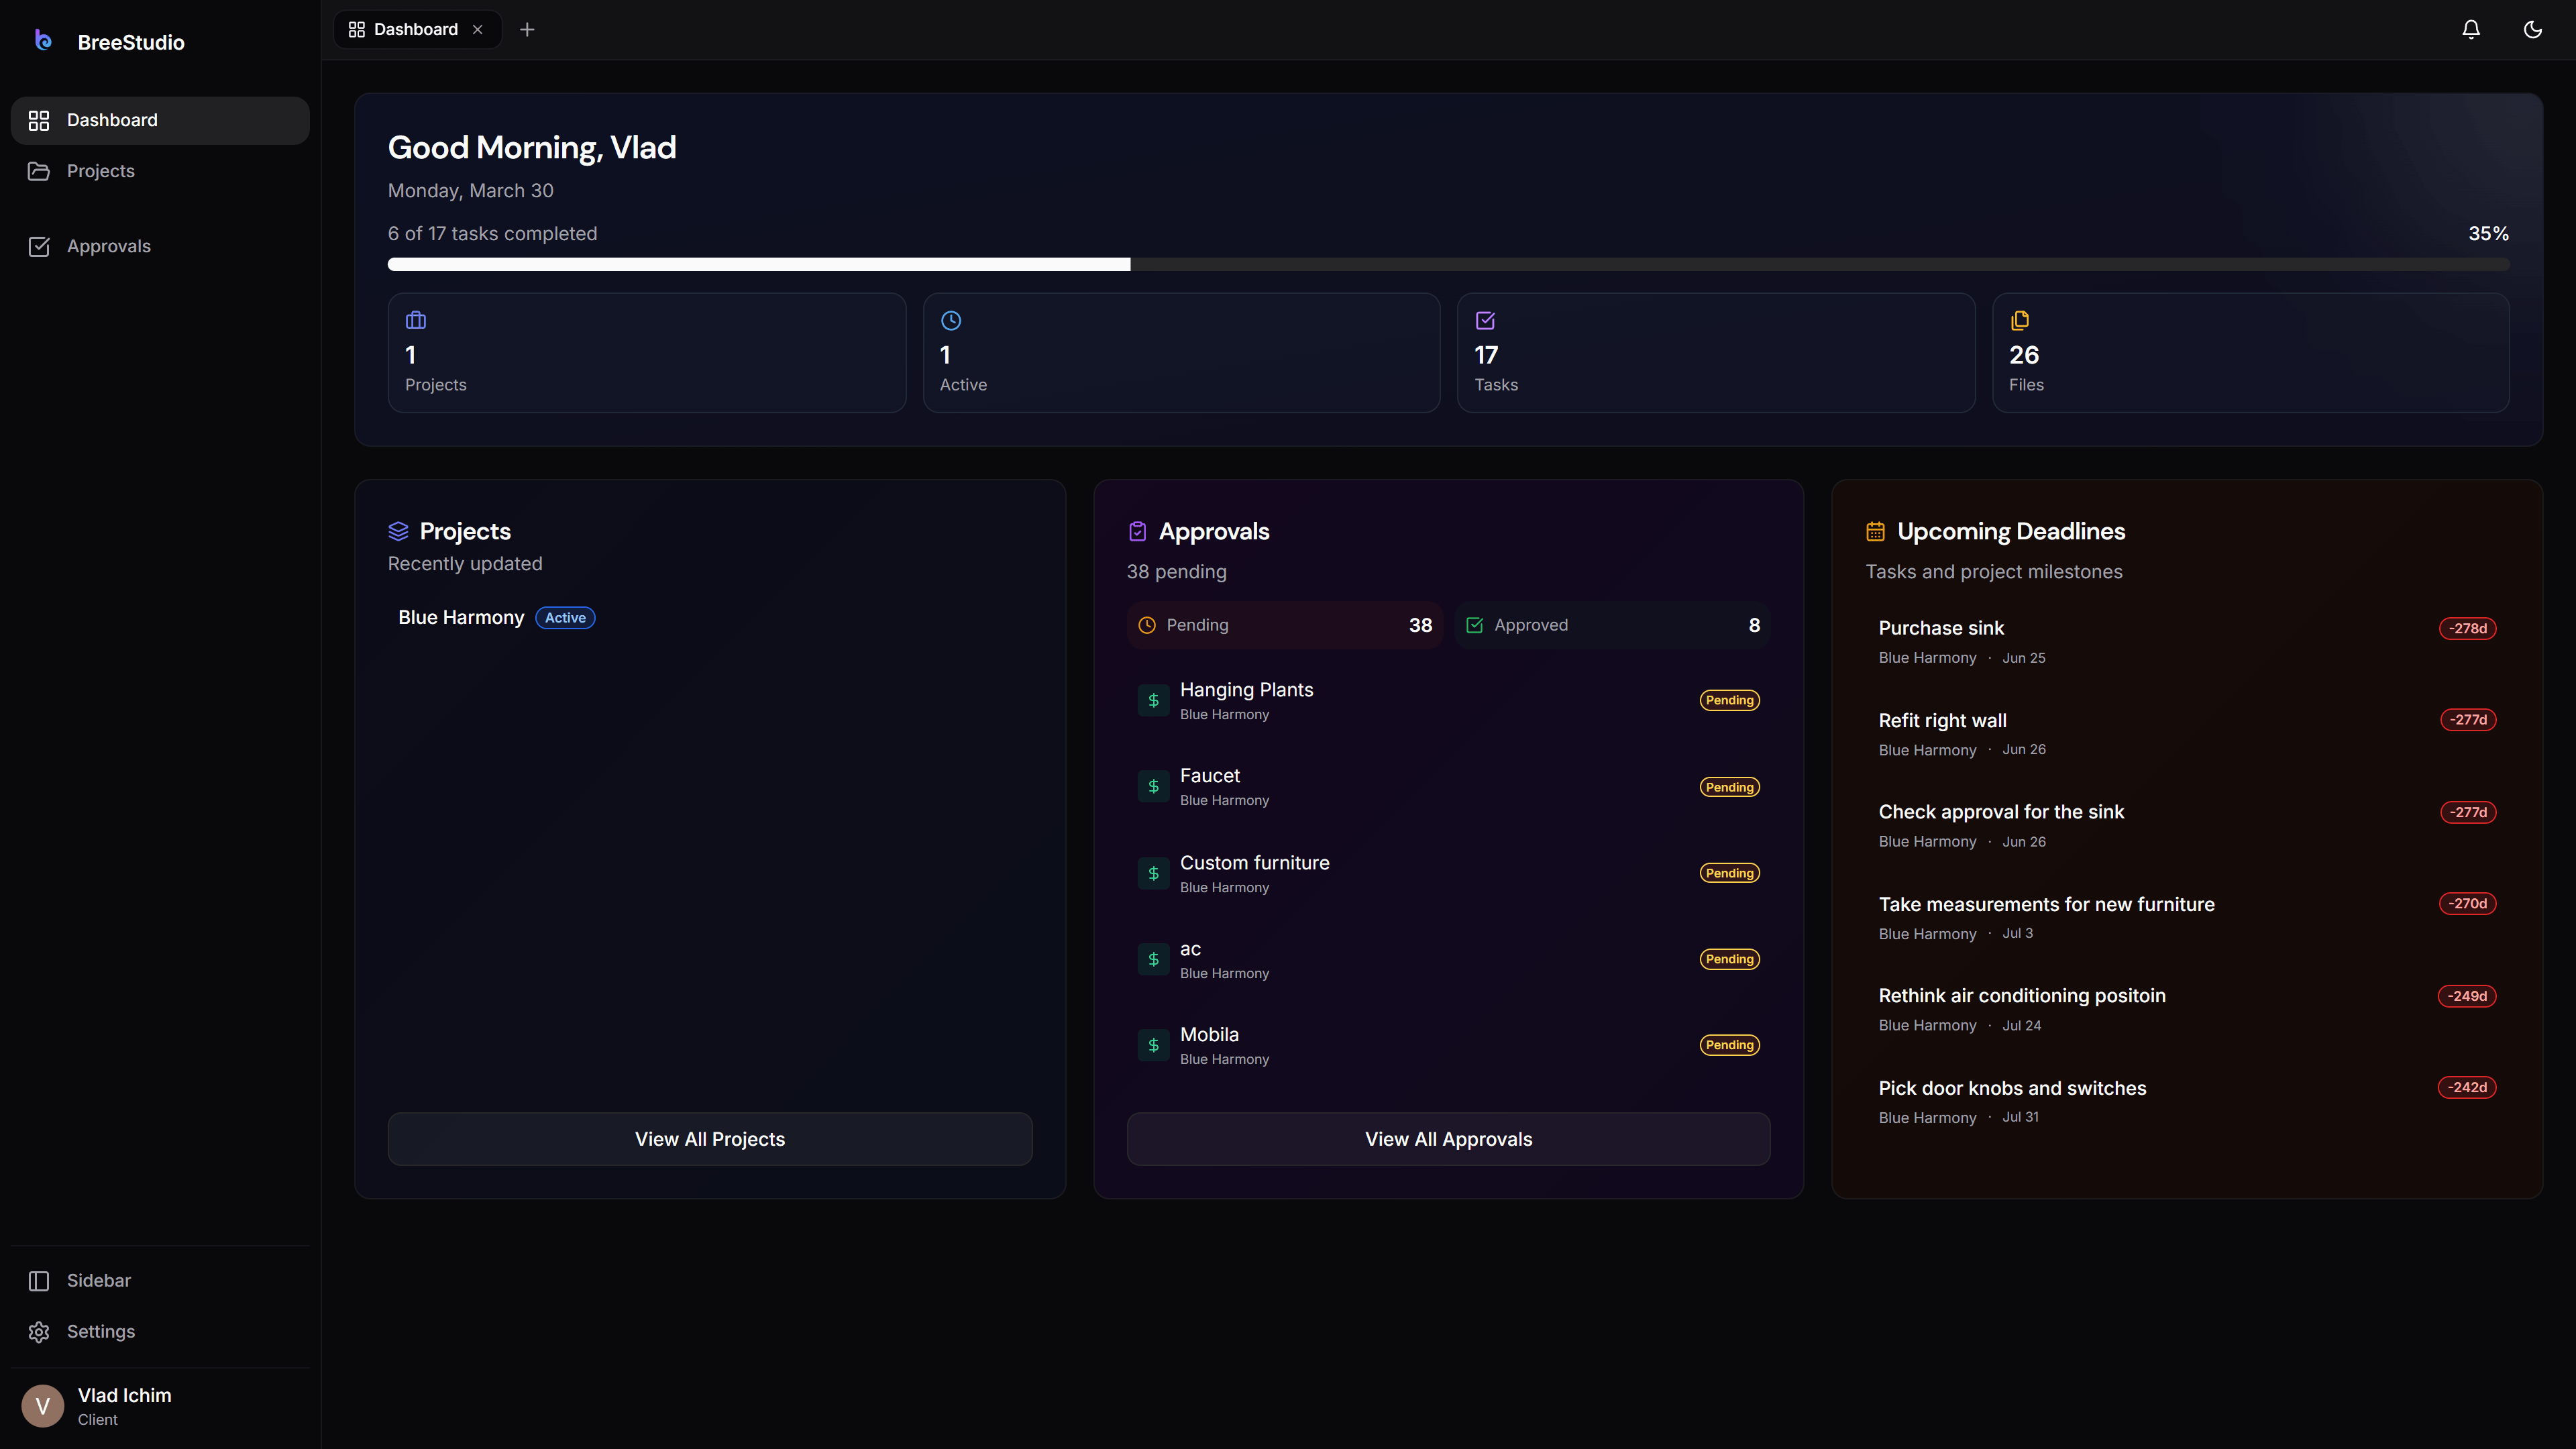The width and height of the screenshot is (2576, 1449).
Task: Open the notifications bell
Action: click(2471, 30)
